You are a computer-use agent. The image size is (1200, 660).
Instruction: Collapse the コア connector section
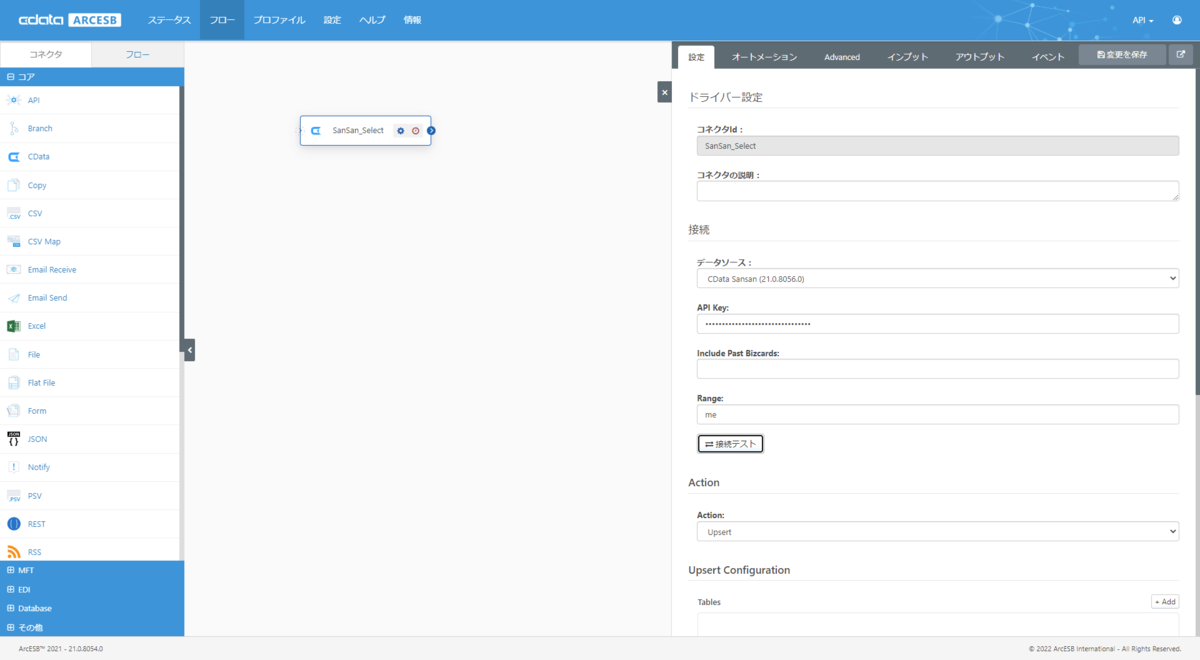[x=92, y=76]
